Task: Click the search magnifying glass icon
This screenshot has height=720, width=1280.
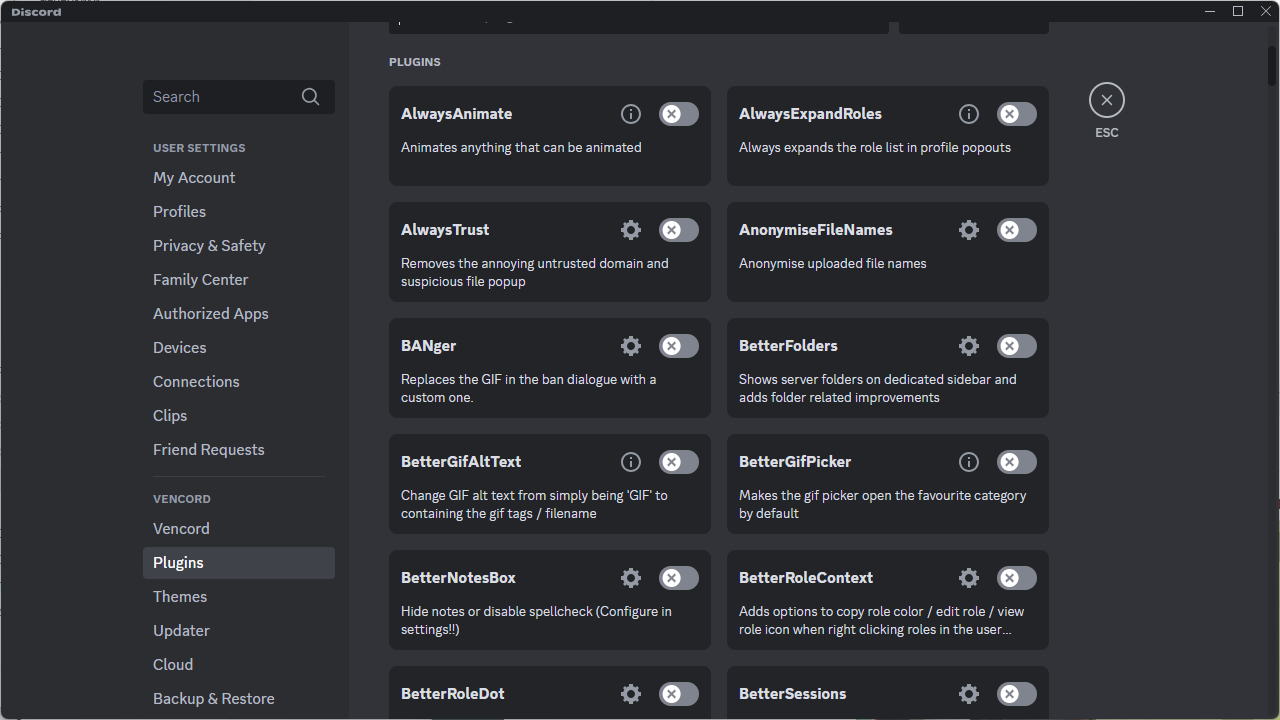Action: click(310, 96)
